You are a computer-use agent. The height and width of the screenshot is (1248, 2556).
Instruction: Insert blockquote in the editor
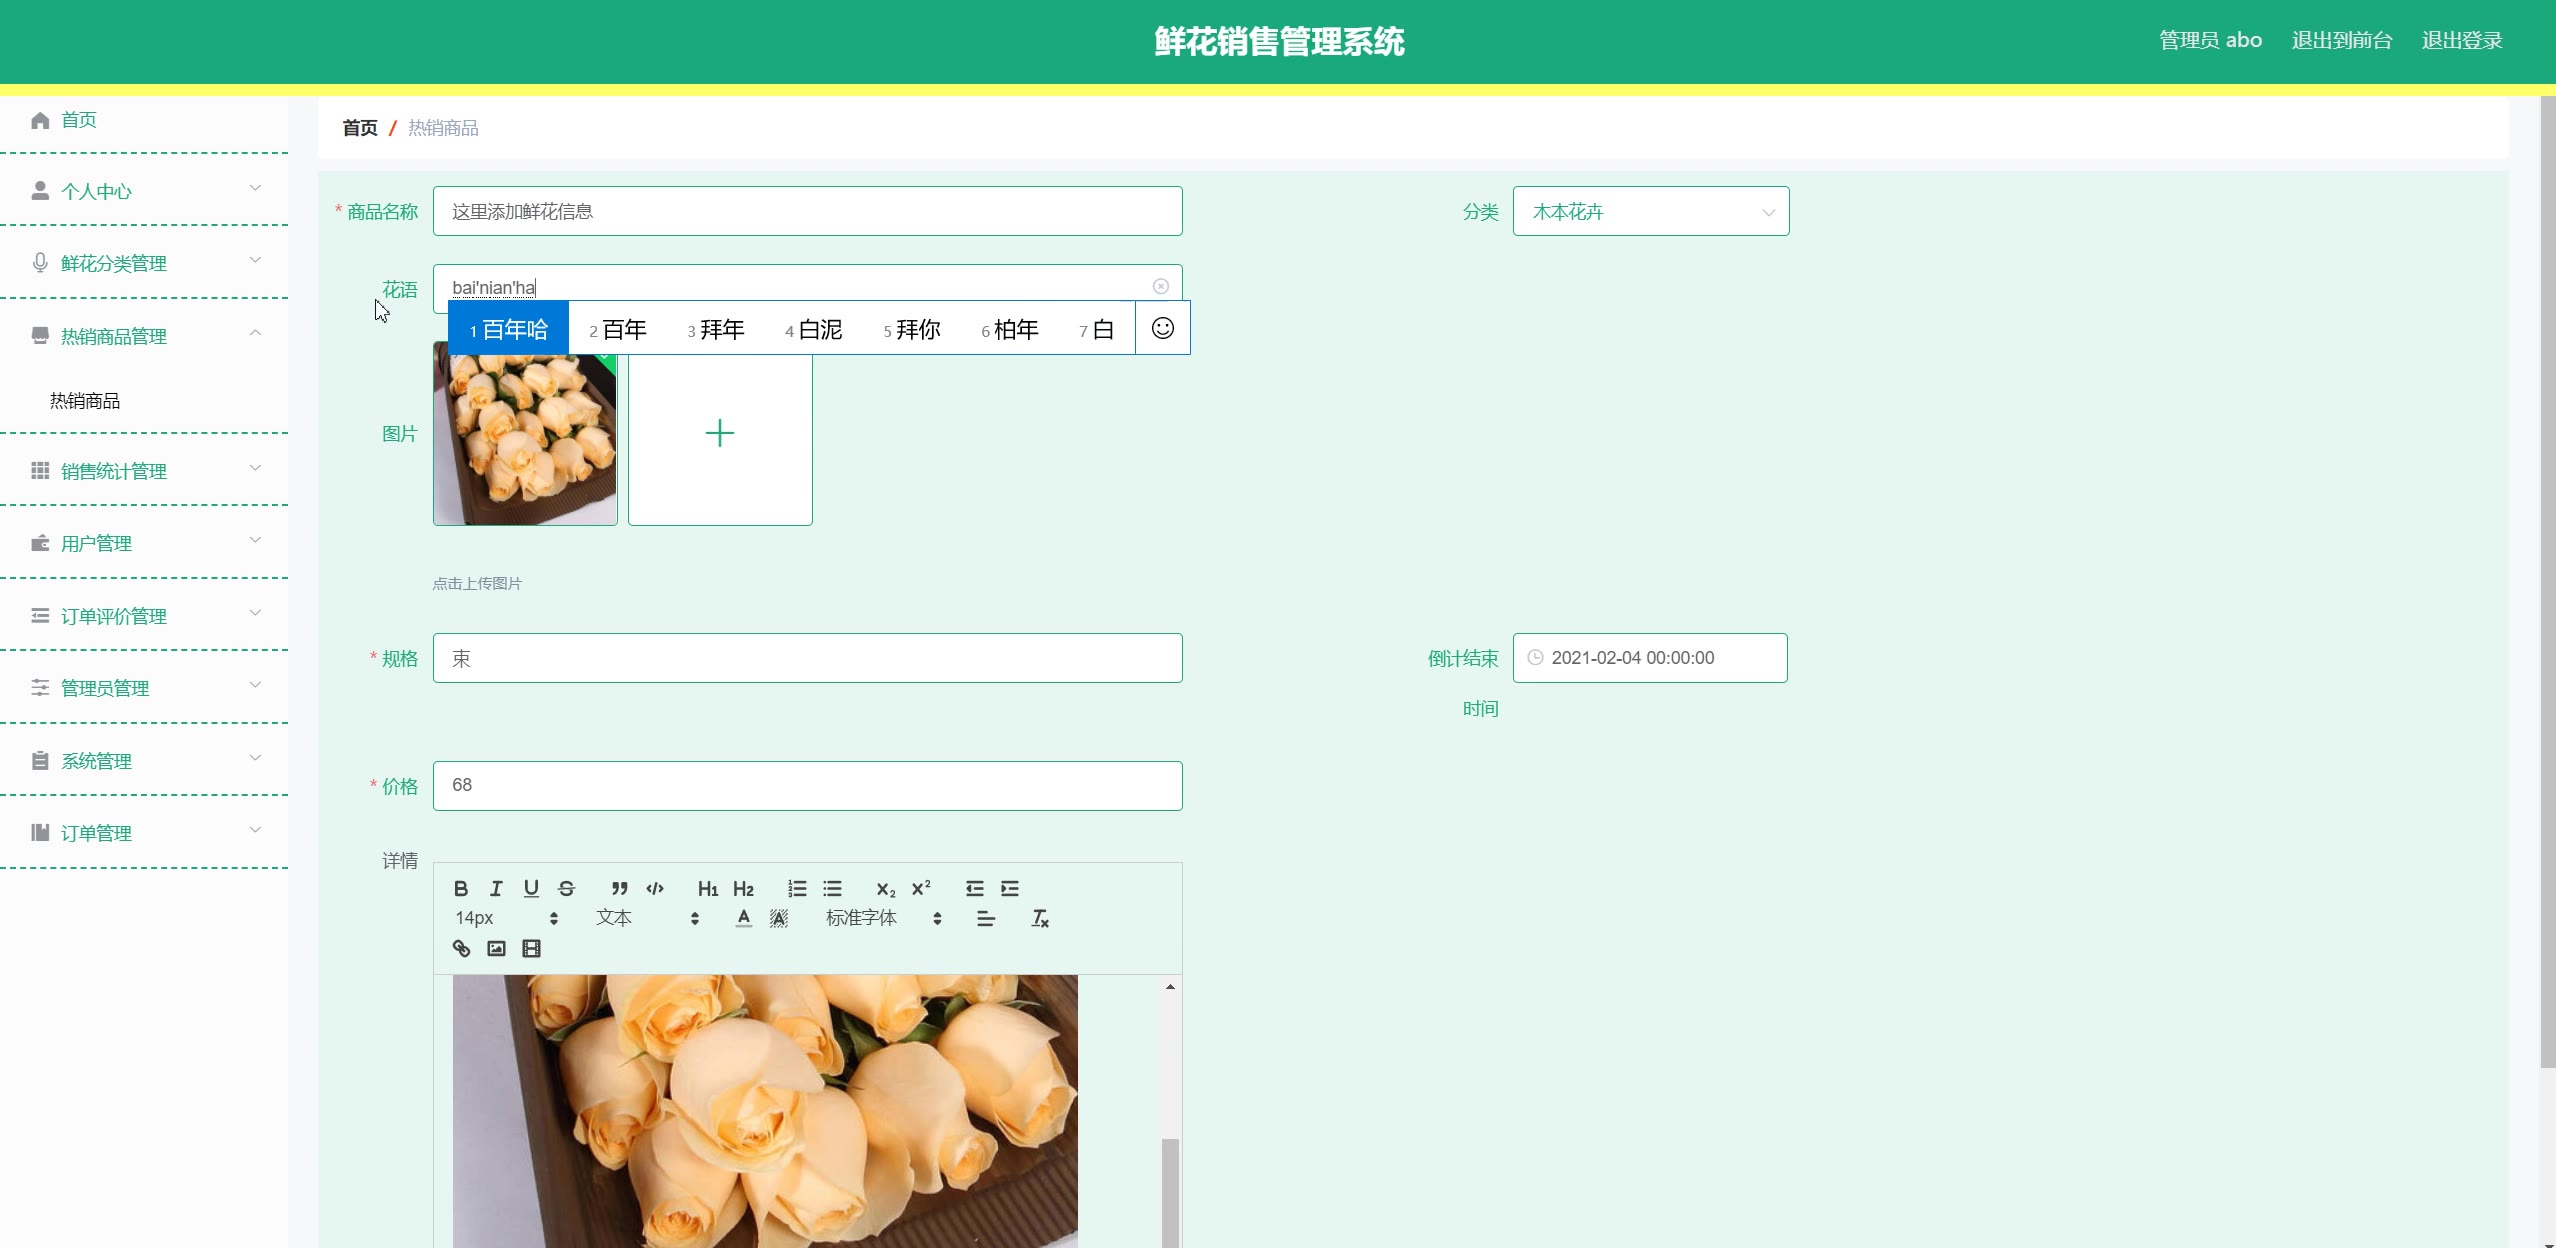(619, 888)
